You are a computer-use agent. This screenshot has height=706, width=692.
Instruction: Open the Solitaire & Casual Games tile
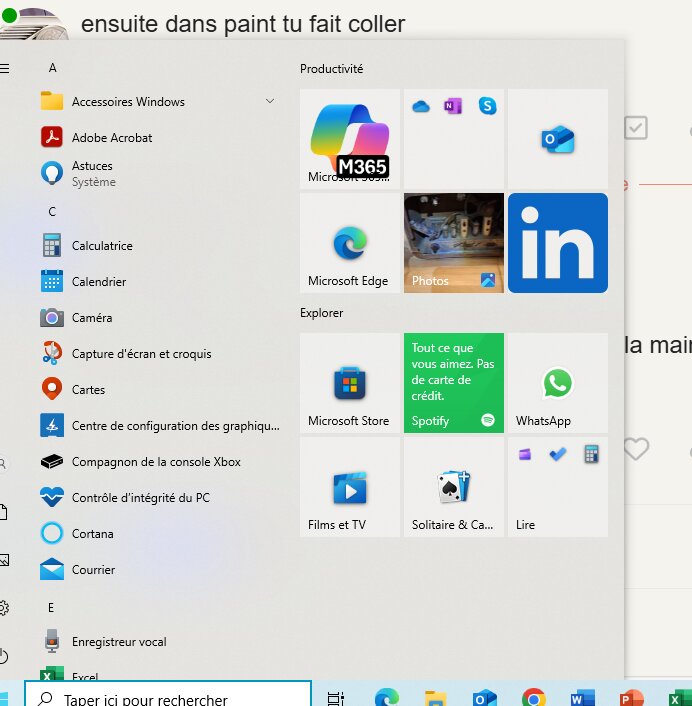point(454,487)
